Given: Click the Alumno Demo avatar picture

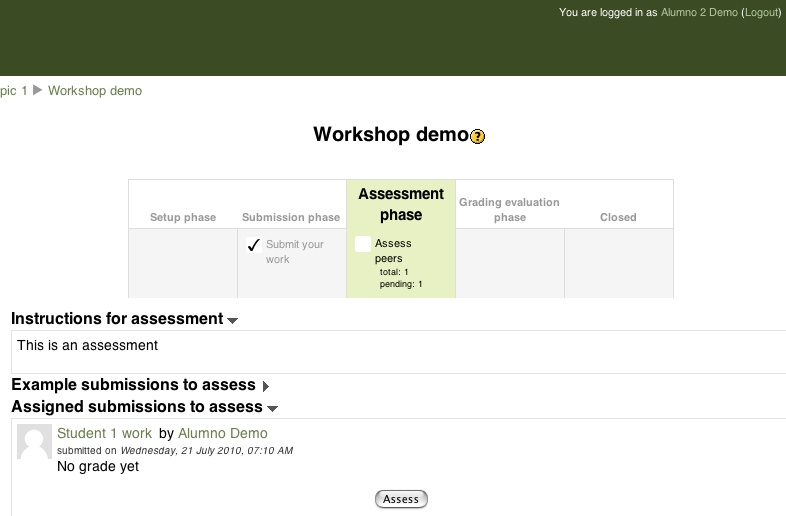Looking at the screenshot, I should 34,441.
